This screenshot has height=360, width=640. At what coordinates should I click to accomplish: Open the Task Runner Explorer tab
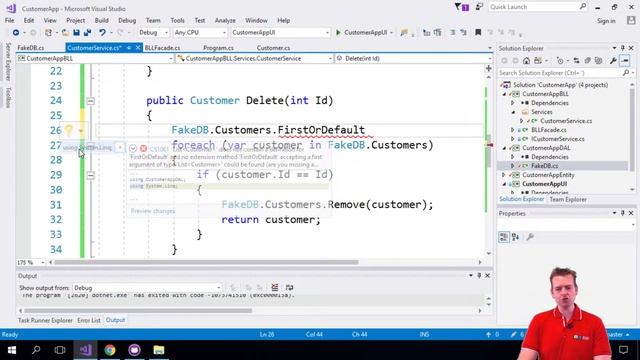click(x=45, y=320)
